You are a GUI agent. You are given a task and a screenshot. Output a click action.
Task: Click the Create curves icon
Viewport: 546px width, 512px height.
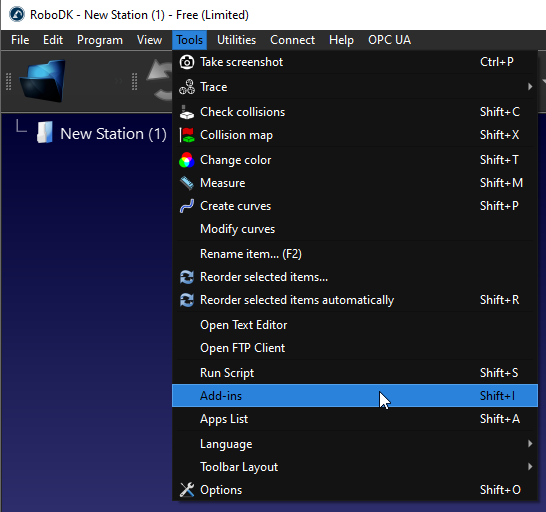187,206
